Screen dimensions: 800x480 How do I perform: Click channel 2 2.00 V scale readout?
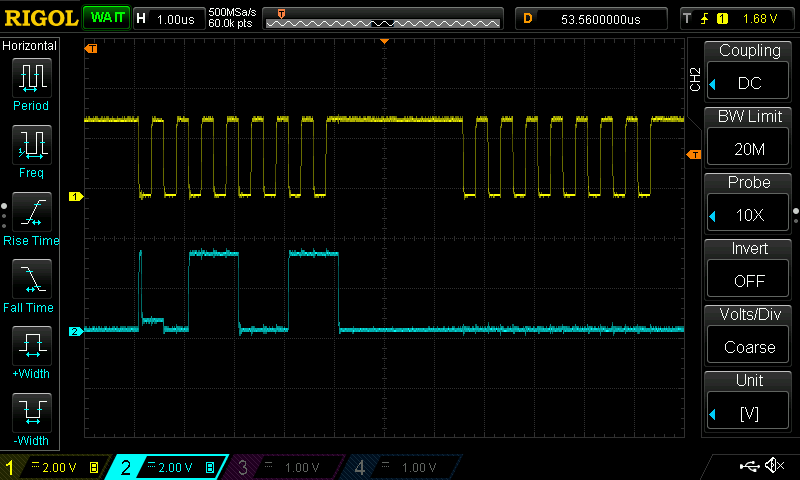(x=175, y=467)
